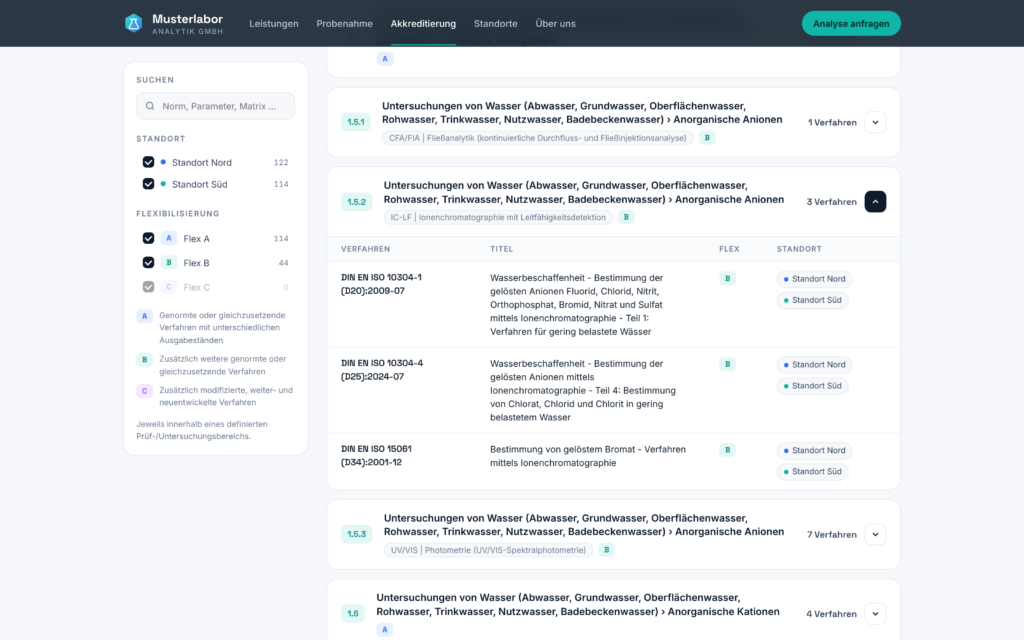Click the UV/VIS Photometrie method tag

[x=488, y=550]
